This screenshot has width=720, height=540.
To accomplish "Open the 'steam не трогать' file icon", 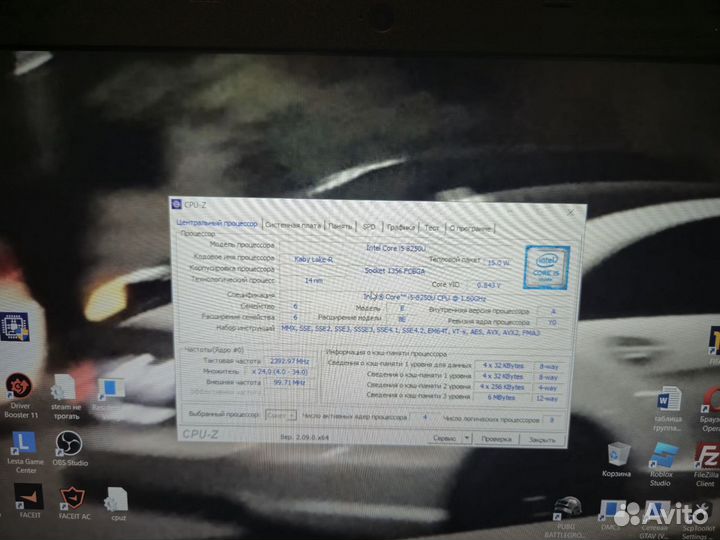I will point(65,397).
